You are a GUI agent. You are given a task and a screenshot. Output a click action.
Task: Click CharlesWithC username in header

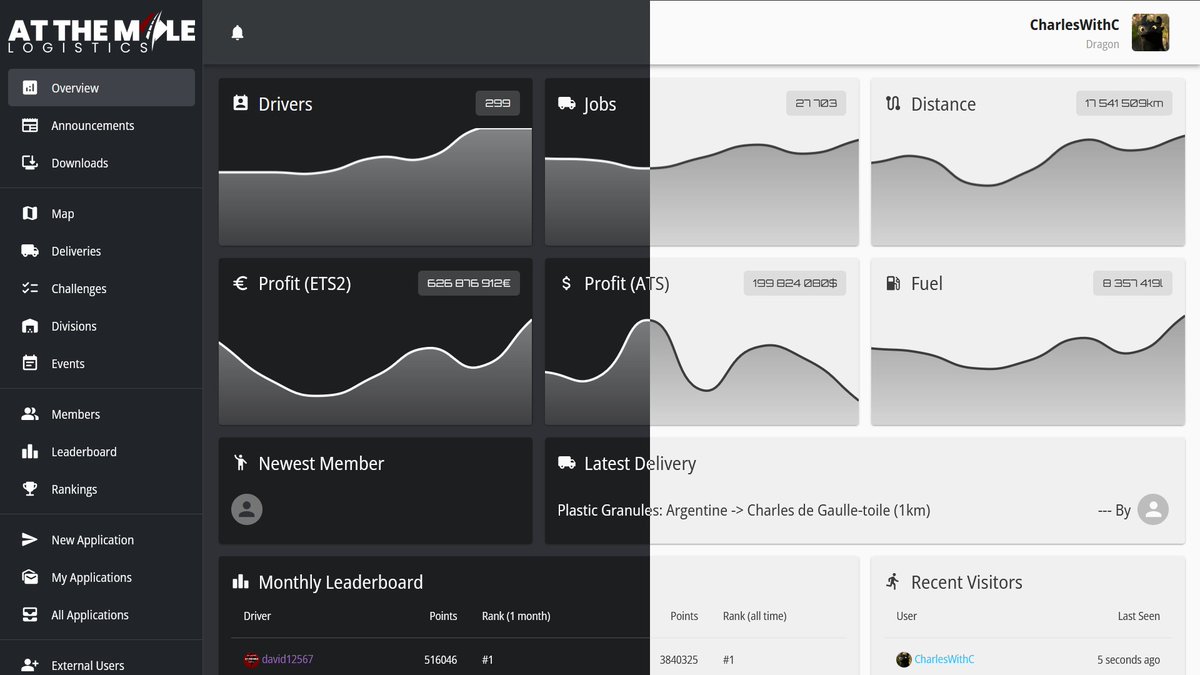pyautogui.click(x=1074, y=25)
